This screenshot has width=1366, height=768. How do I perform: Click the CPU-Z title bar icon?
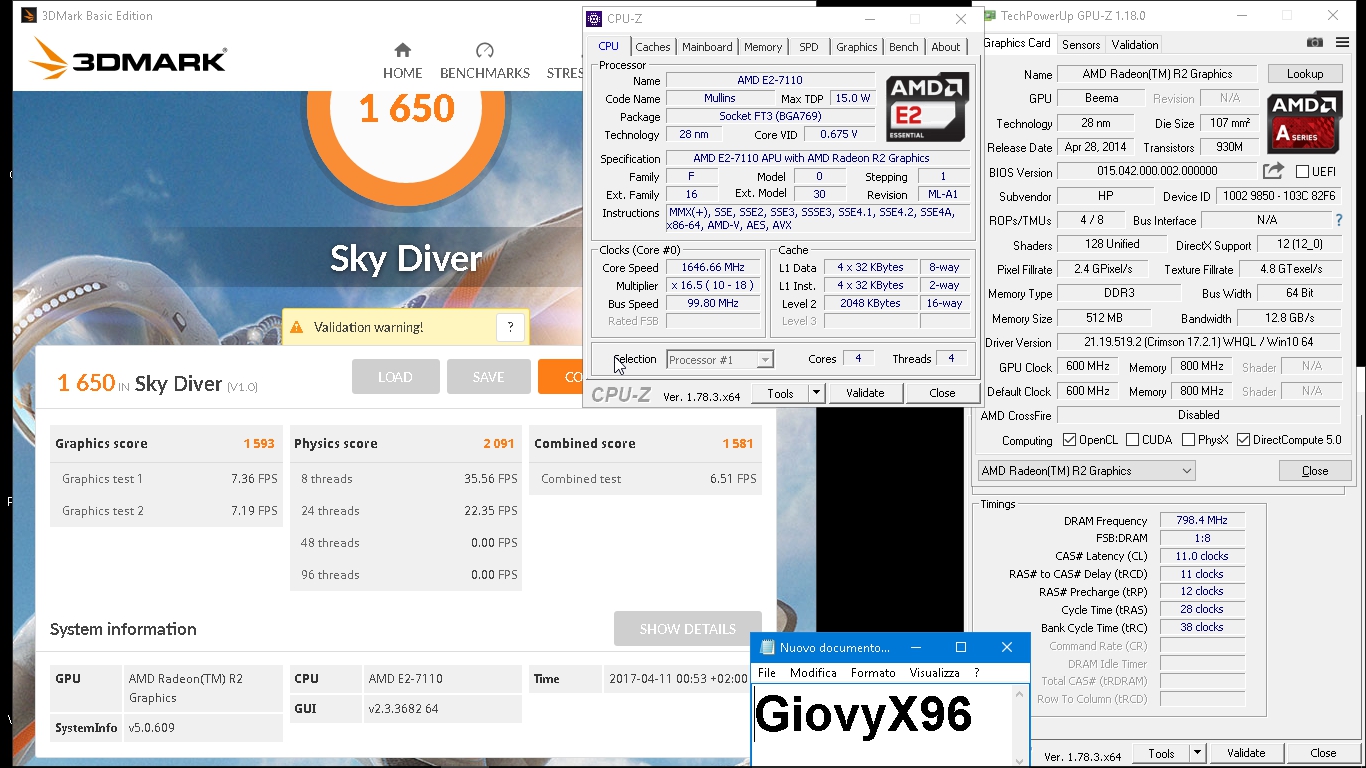(x=594, y=18)
